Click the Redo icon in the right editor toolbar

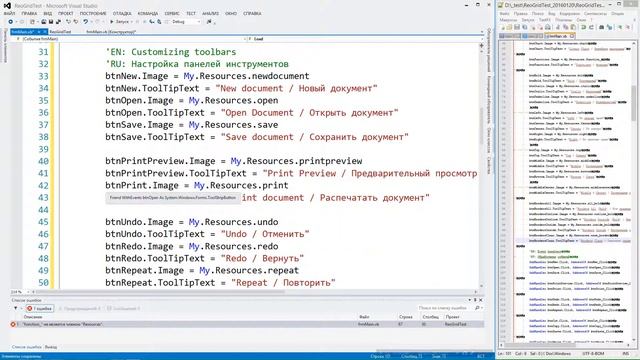click(591, 27)
